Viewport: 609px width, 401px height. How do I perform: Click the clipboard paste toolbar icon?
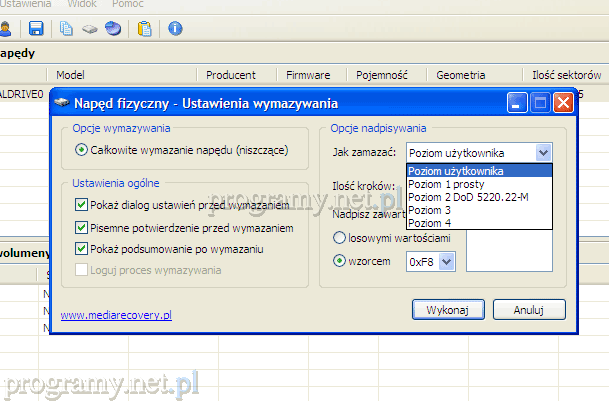(x=145, y=28)
